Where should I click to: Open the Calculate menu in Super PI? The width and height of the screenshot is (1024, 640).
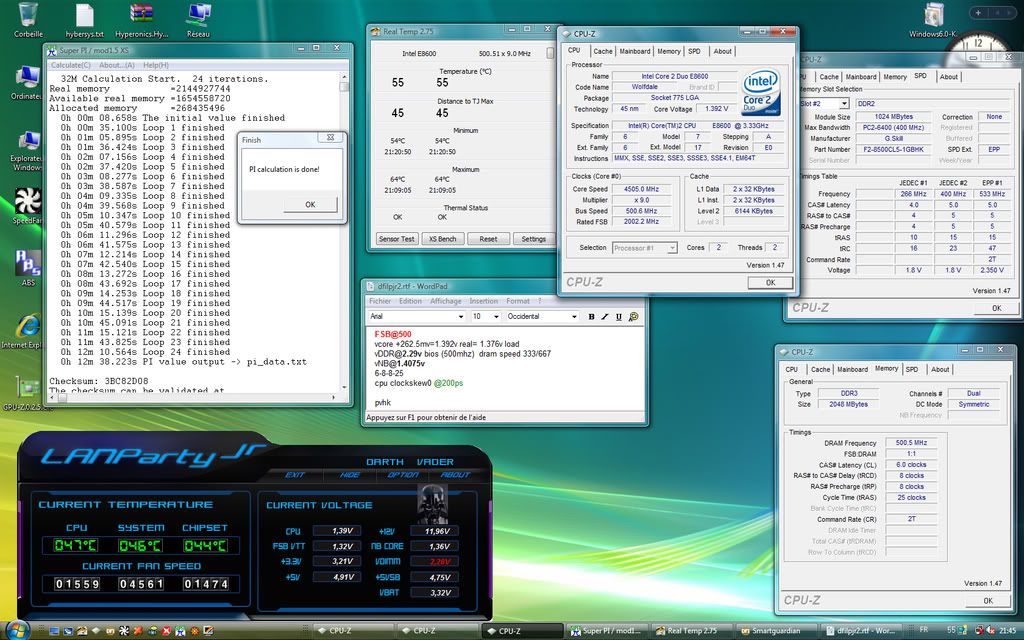(x=72, y=65)
